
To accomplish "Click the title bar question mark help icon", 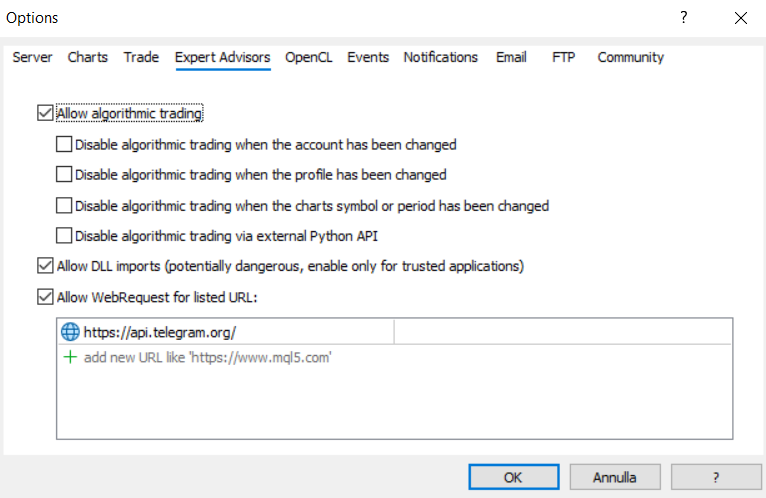I will point(684,18).
